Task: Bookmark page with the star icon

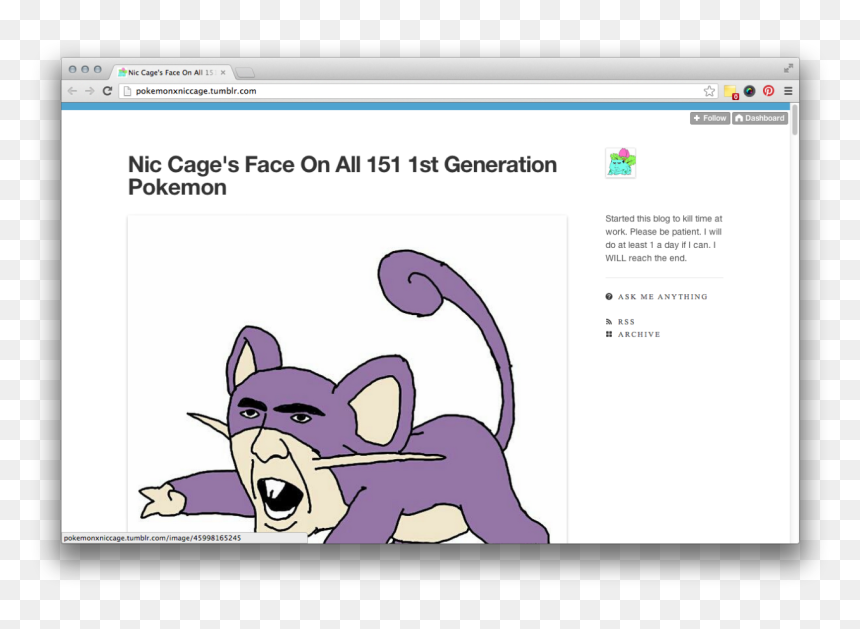Action: click(x=709, y=91)
